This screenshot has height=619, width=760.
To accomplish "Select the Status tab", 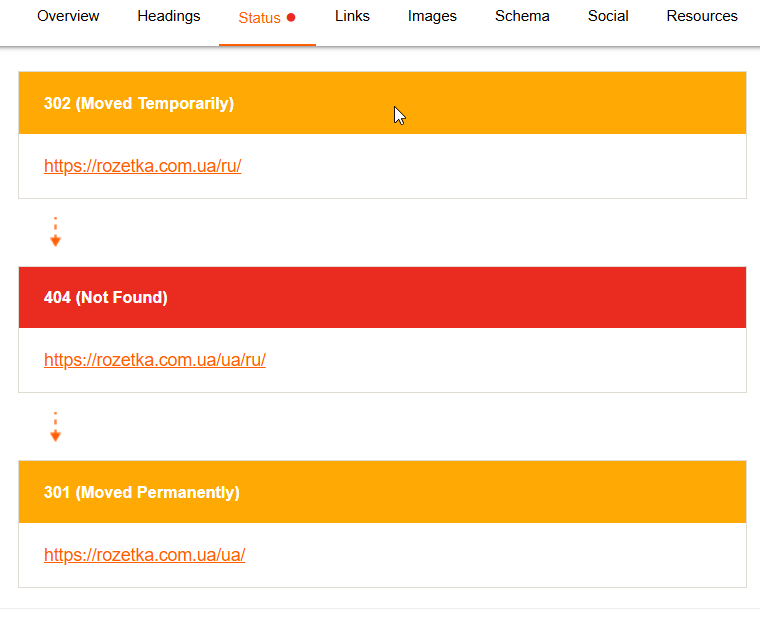I will pyautogui.click(x=267, y=18).
